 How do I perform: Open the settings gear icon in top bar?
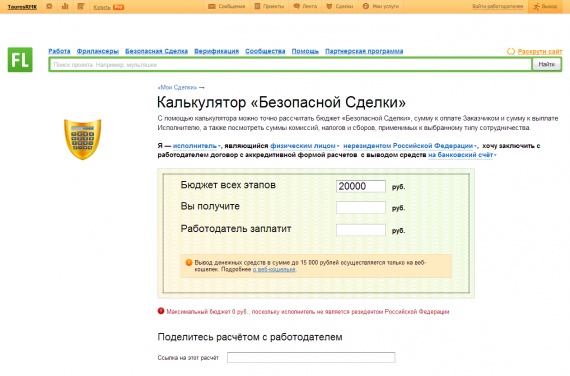pos(49,6)
